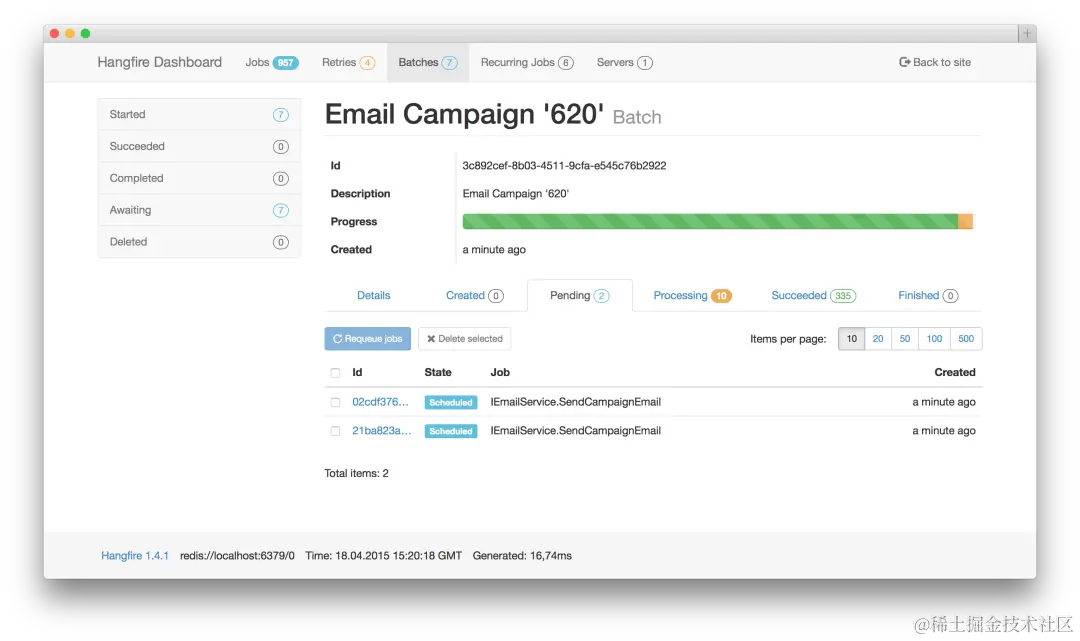Click the orange processing segment of progress bar
Image resolution: width=1080 pixels, height=641 pixels.
966,221
